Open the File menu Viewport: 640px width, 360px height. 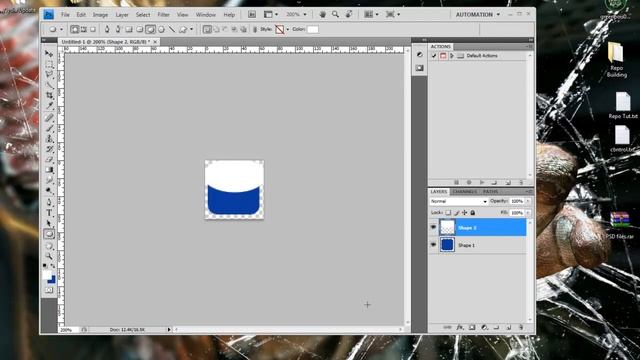click(65, 15)
